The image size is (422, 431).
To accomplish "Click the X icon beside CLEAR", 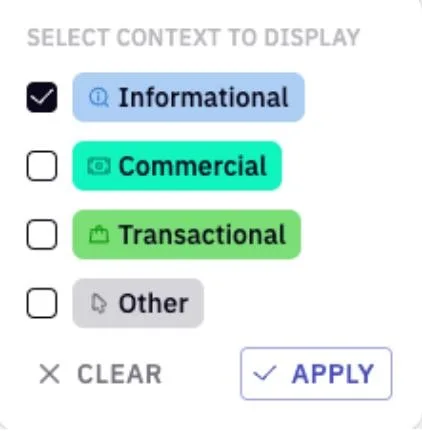I will (50, 374).
